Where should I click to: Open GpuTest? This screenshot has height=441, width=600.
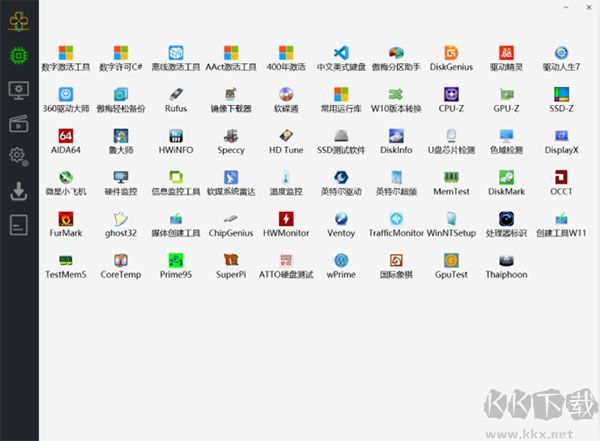pyautogui.click(x=451, y=266)
